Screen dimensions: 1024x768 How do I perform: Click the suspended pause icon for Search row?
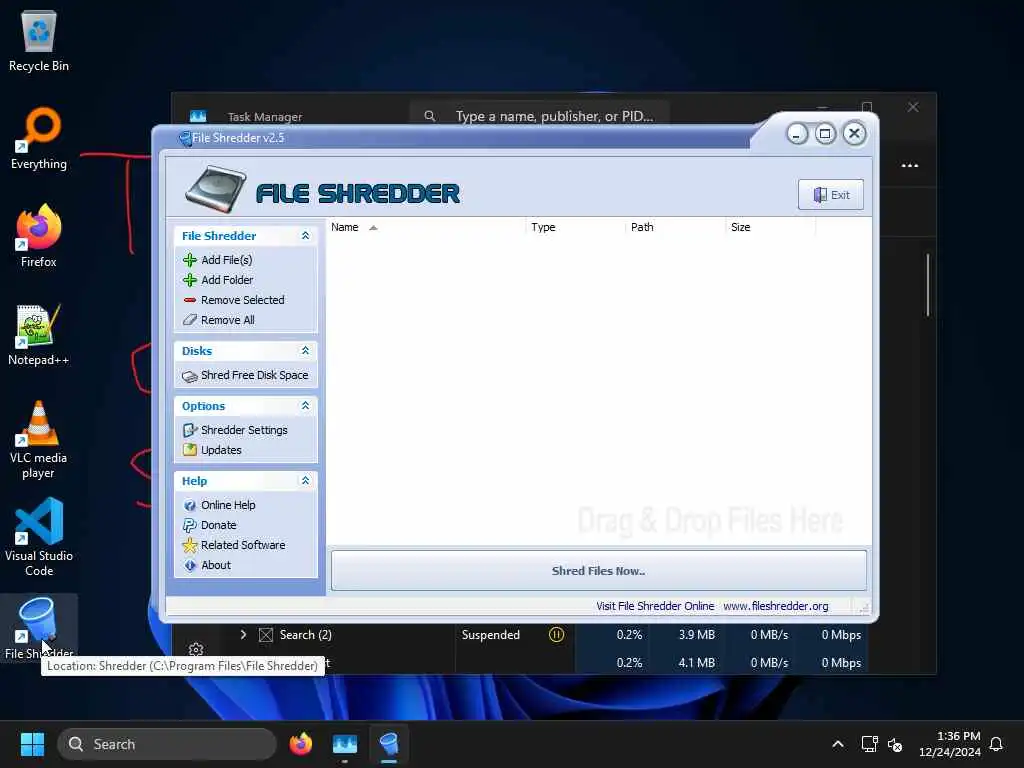click(x=556, y=635)
